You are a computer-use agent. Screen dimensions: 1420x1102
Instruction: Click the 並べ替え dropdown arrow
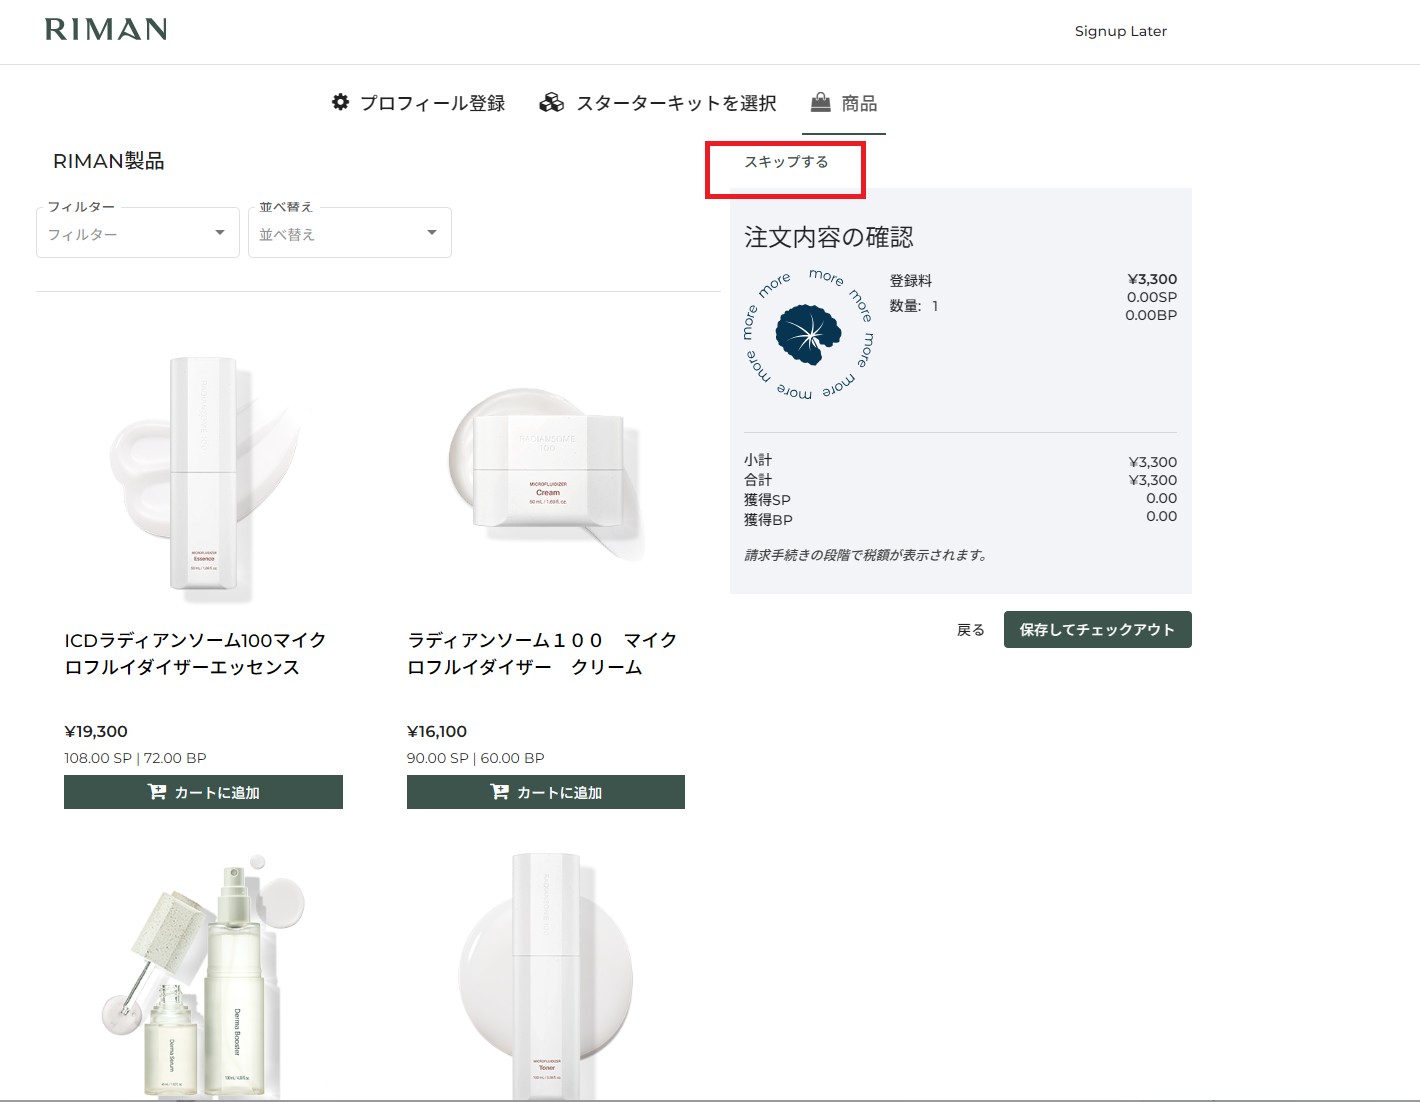point(432,233)
